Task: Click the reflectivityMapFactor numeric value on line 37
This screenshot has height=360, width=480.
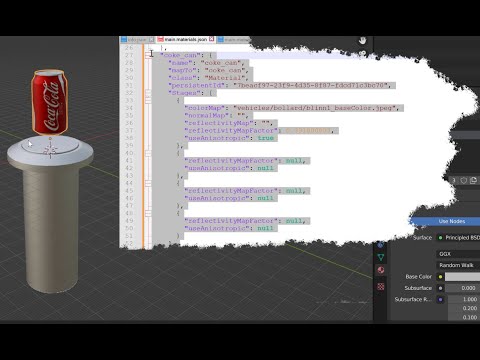Action: click(x=308, y=131)
